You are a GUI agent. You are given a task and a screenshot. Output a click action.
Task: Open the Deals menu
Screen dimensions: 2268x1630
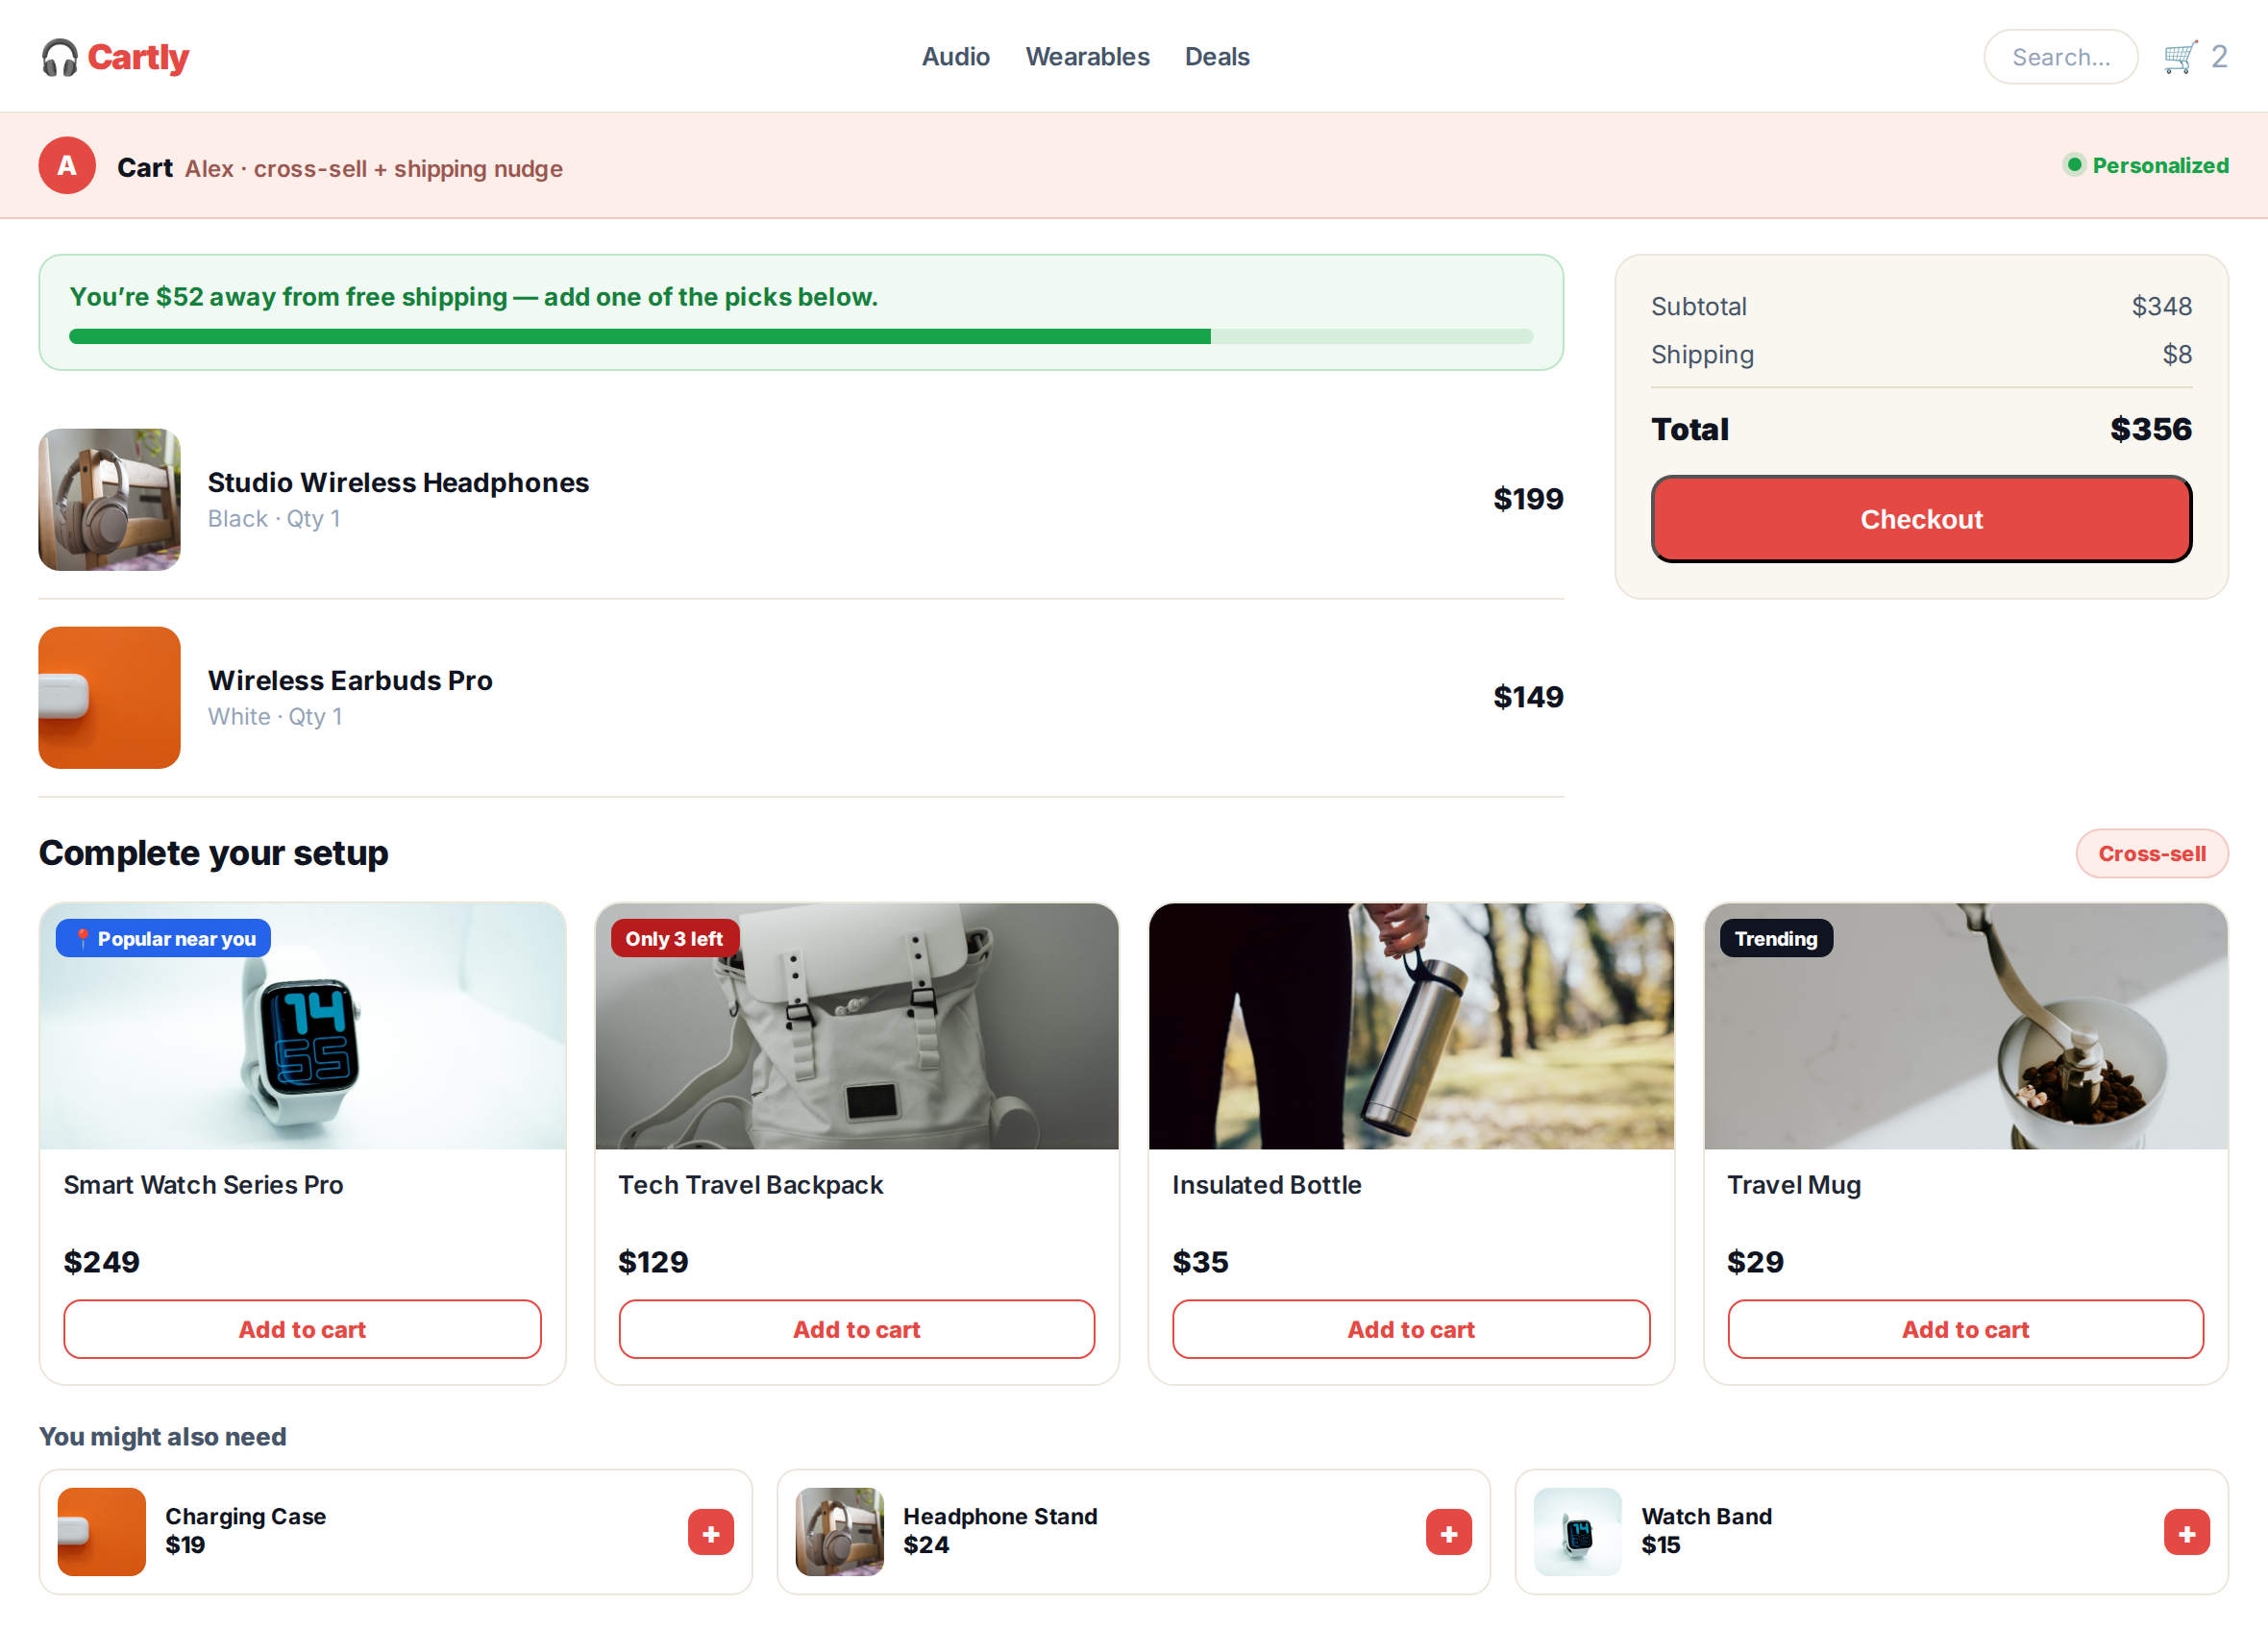point(1217,57)
